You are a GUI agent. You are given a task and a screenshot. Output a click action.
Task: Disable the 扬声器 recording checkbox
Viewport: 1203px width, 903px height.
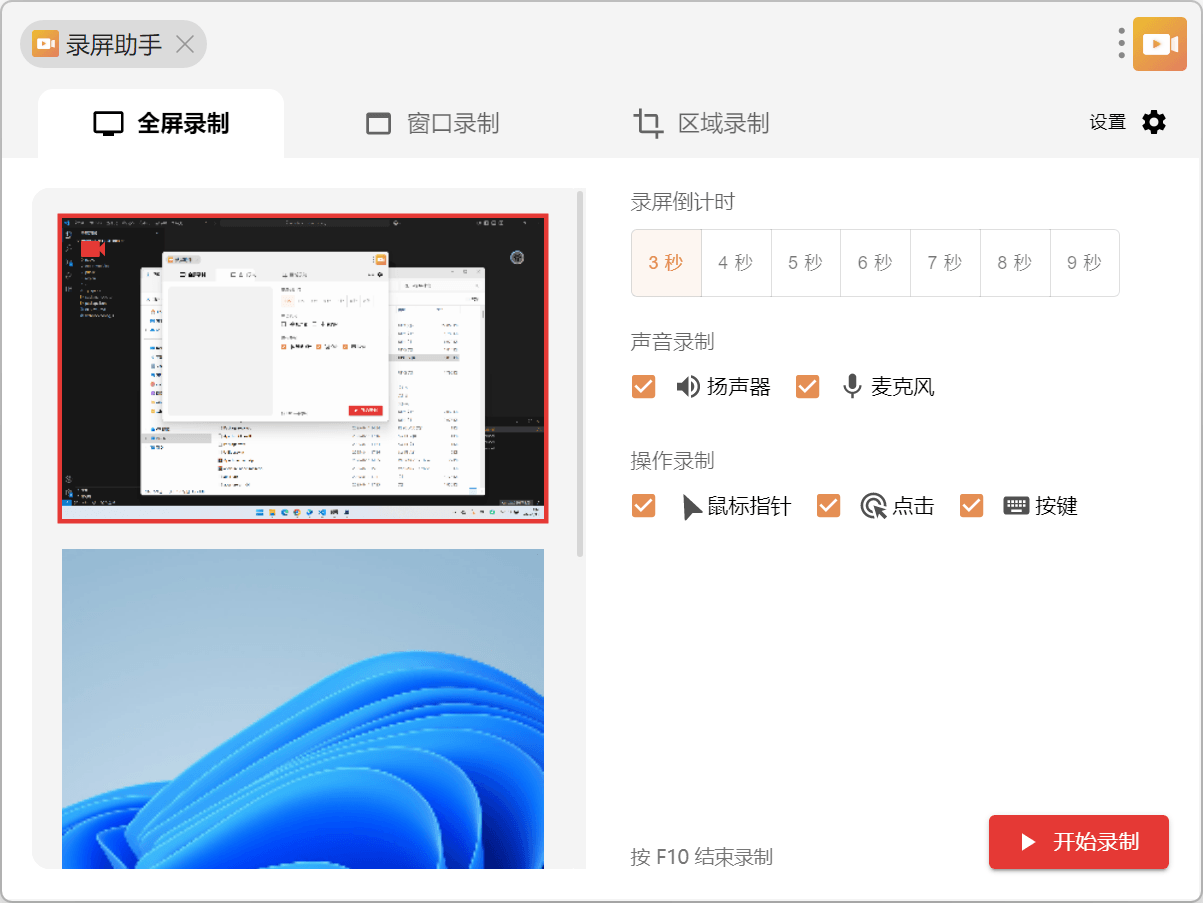coord(643,387)
